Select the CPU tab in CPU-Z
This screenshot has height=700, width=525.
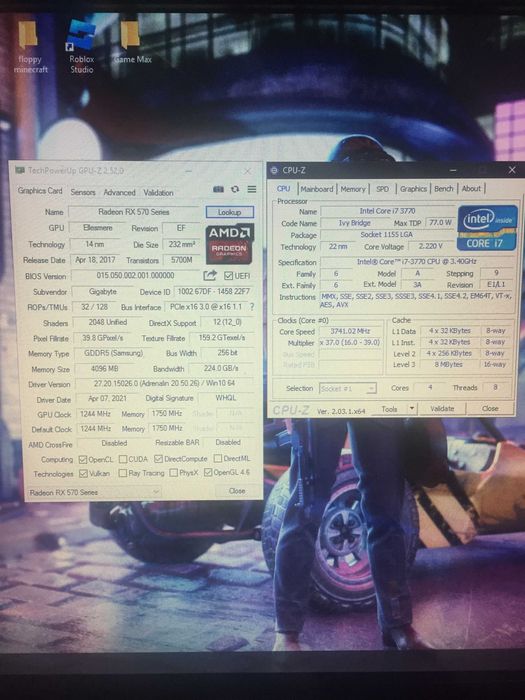(283, 189)
